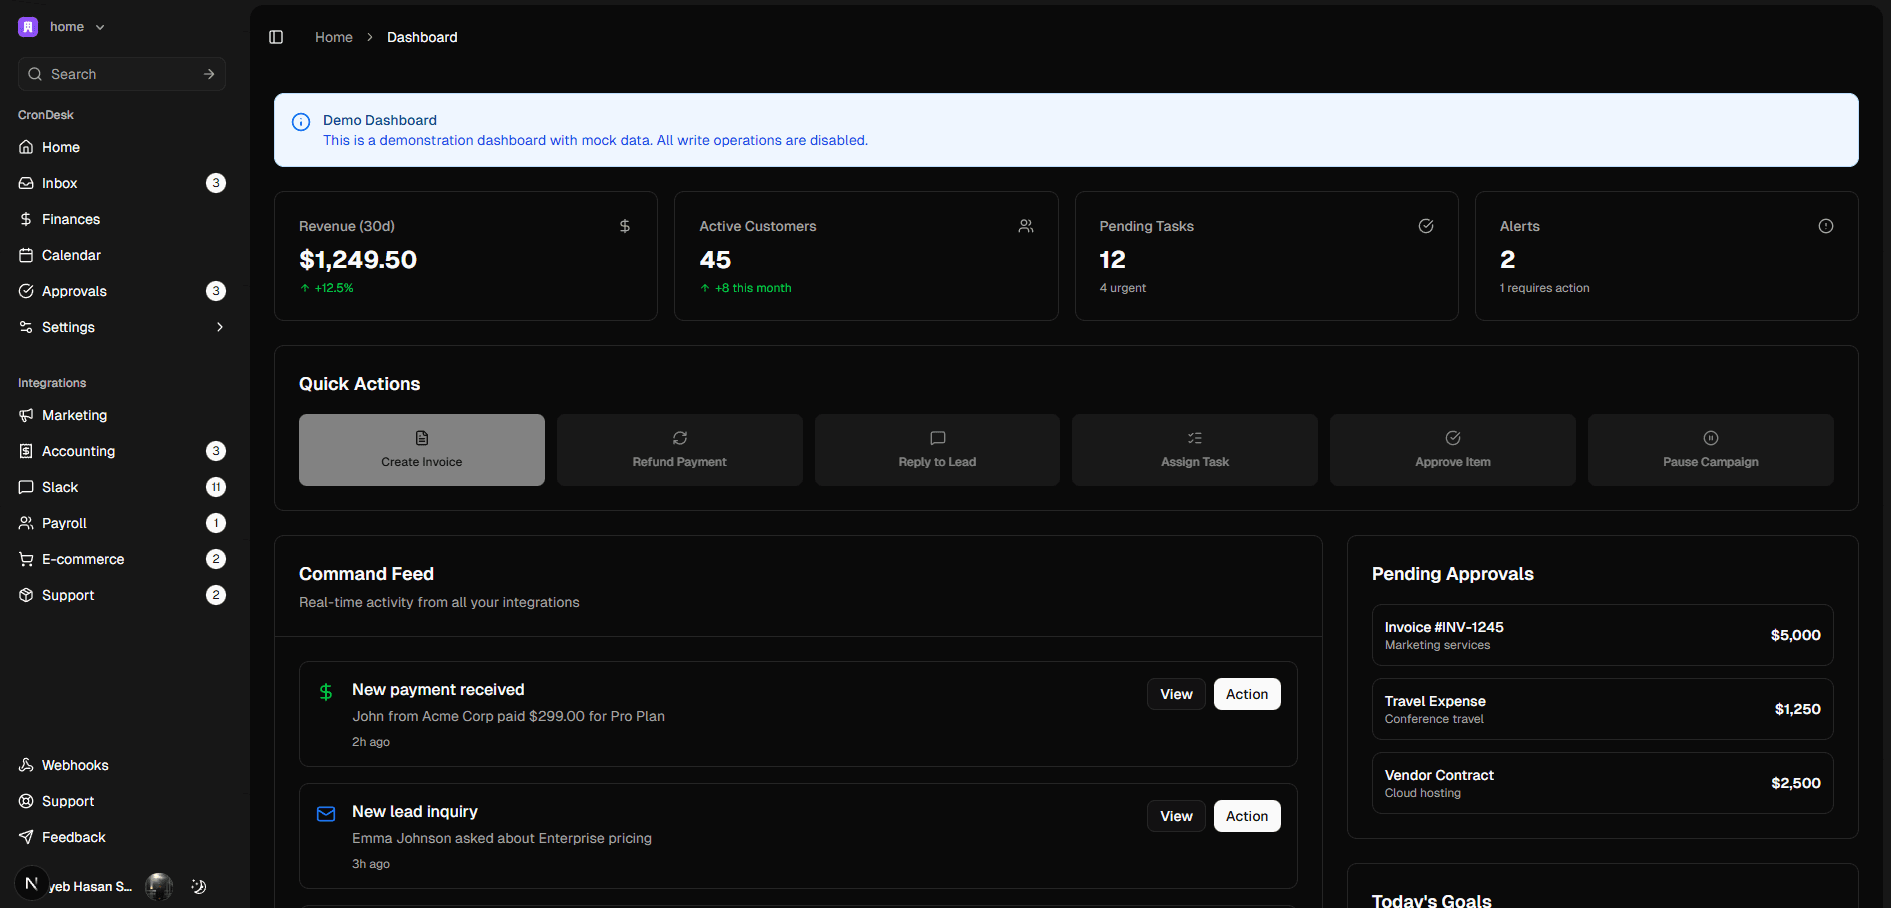Open Accounting from the Integrations list
The height and width of the screenshot is (908, 1891).
coord(26,451)
